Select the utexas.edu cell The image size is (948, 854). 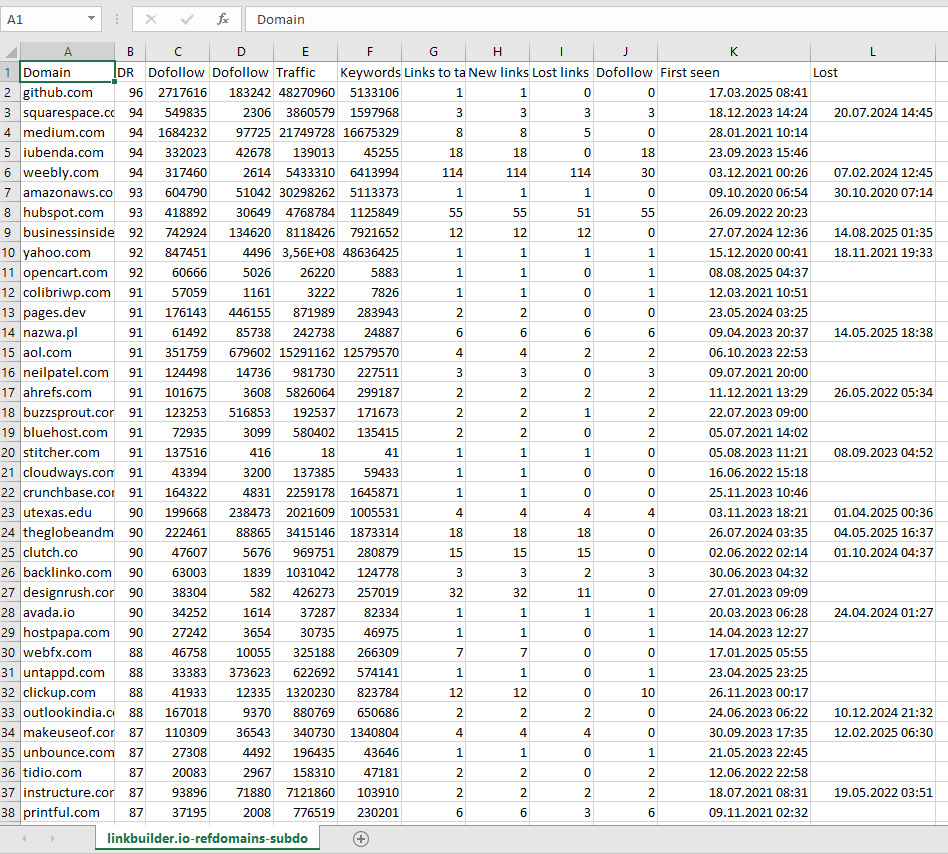click(x=68, y=512)
